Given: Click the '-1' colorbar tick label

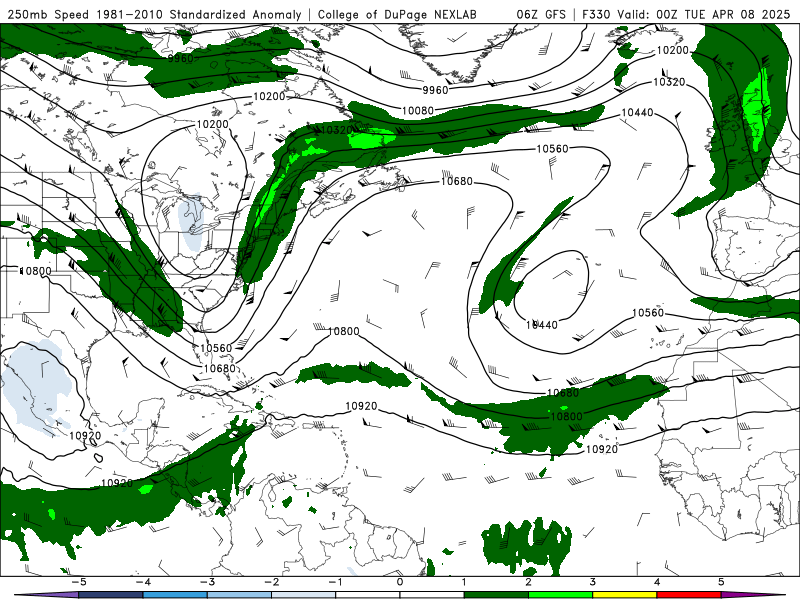Looking at the screenshot, I should [336, 582].
